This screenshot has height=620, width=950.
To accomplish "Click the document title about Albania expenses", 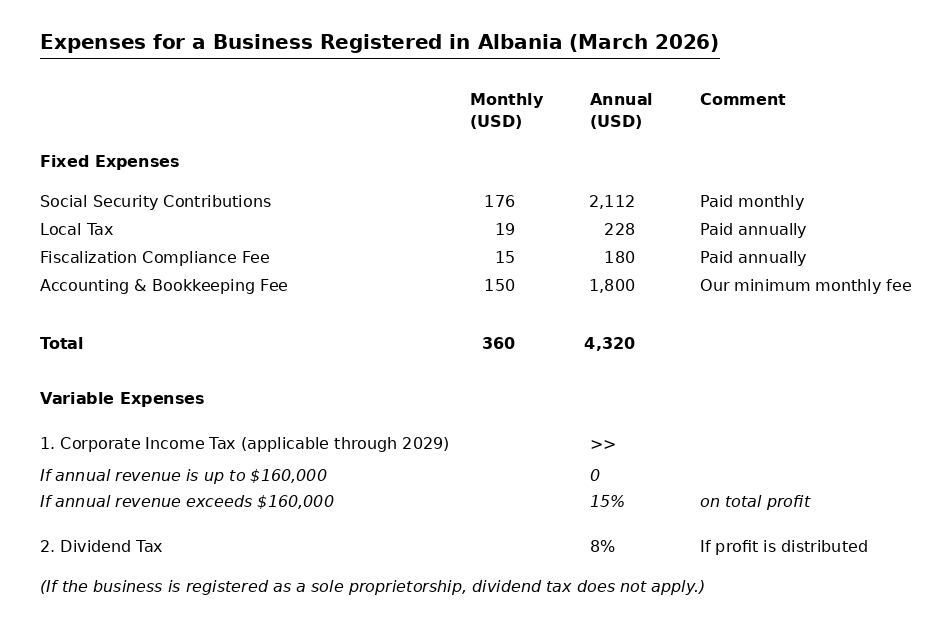I will (379, 42).
